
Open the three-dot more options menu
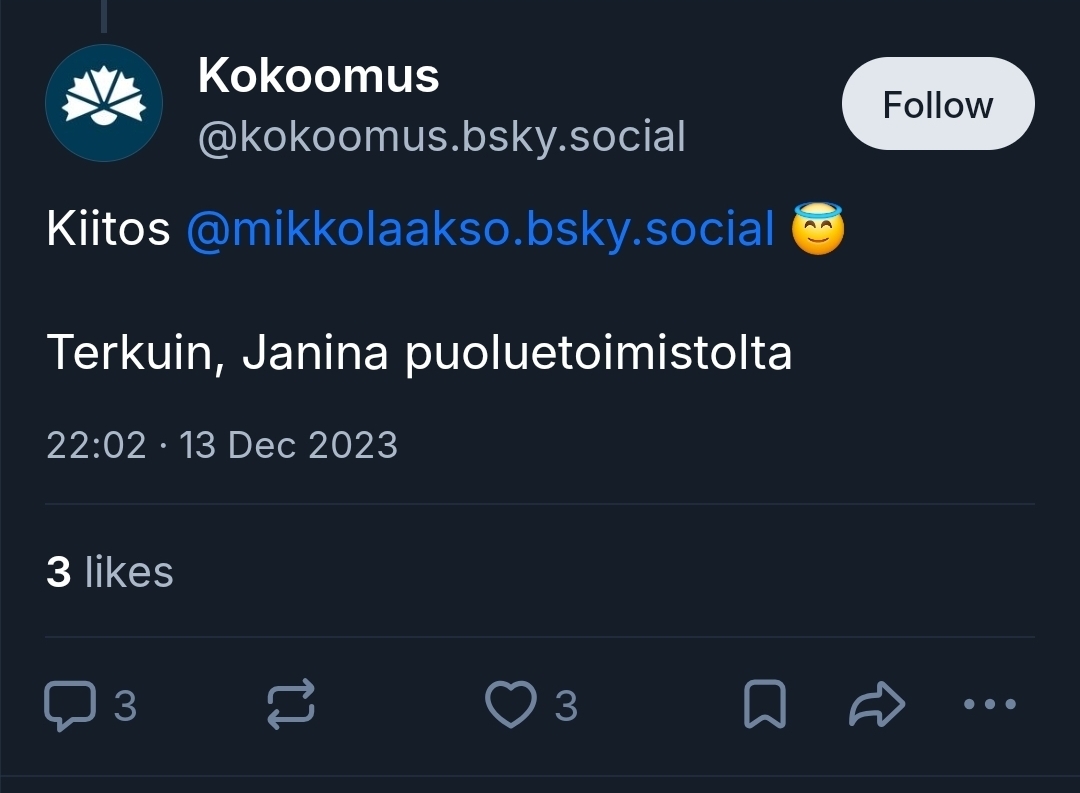click(989, 705)
